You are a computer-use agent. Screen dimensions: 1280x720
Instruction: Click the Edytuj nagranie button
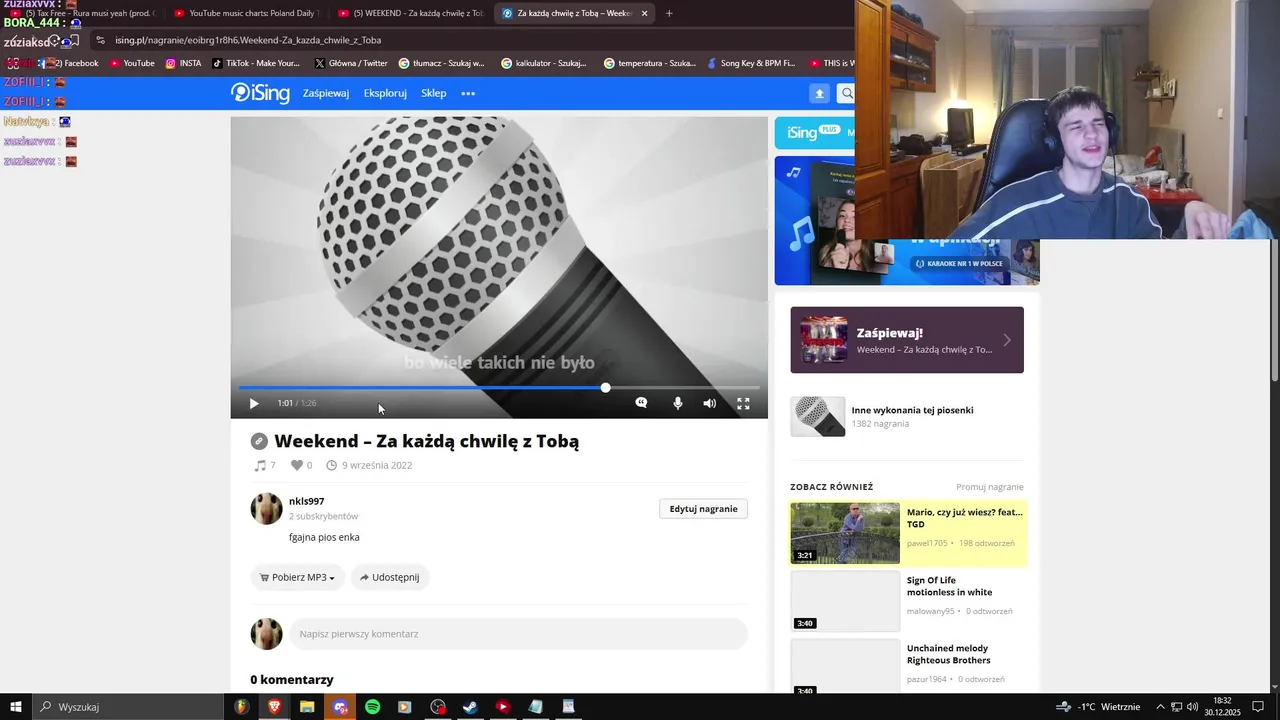tap(703, 509)
